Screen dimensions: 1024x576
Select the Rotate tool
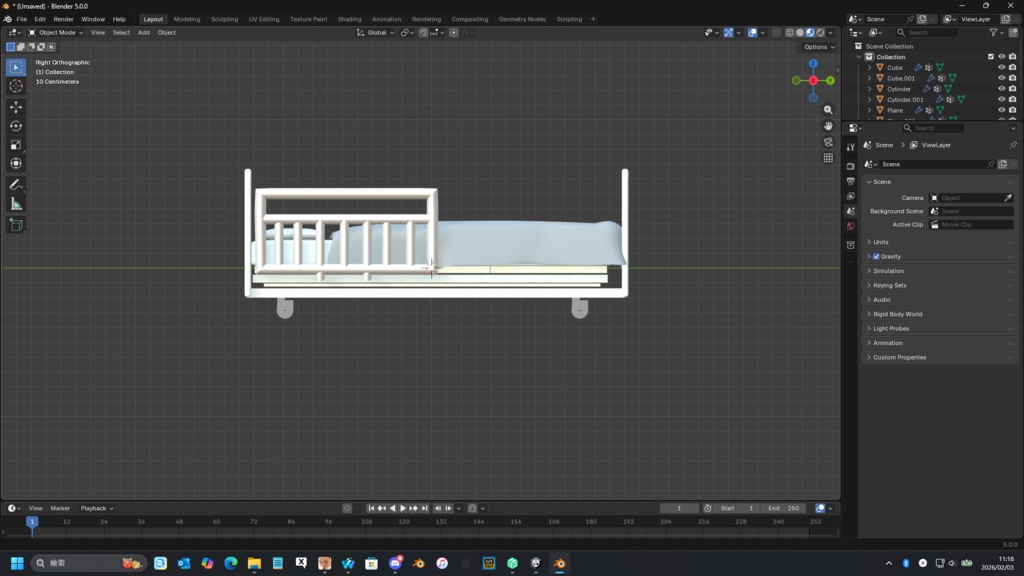click(x=16, y=126)
